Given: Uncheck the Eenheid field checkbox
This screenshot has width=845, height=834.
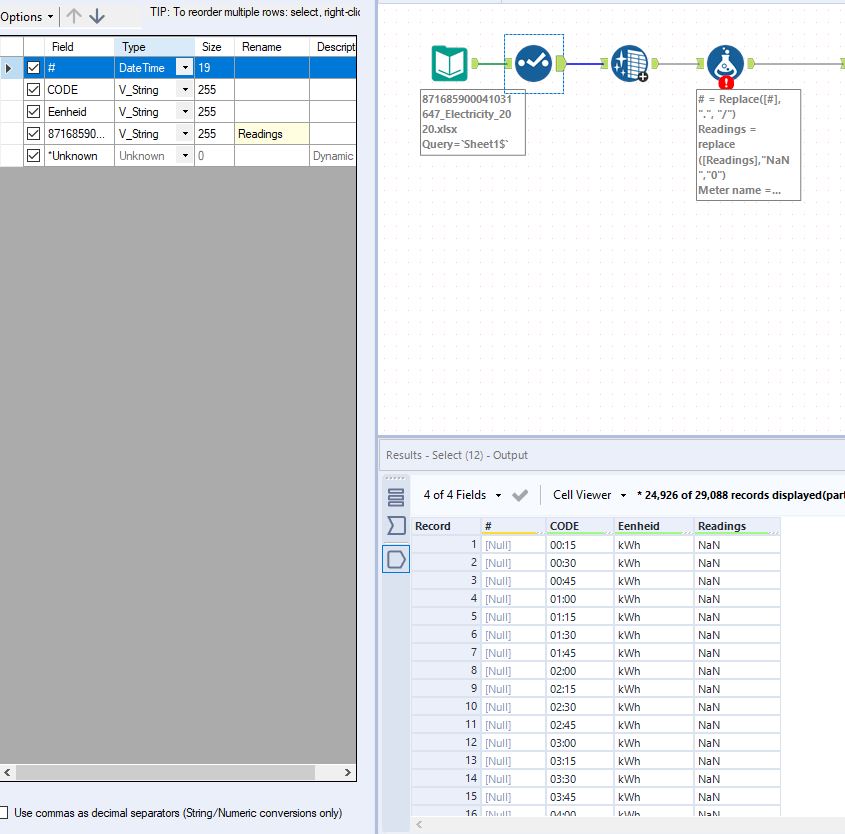Looking at the screenshot, I should 34,111.
